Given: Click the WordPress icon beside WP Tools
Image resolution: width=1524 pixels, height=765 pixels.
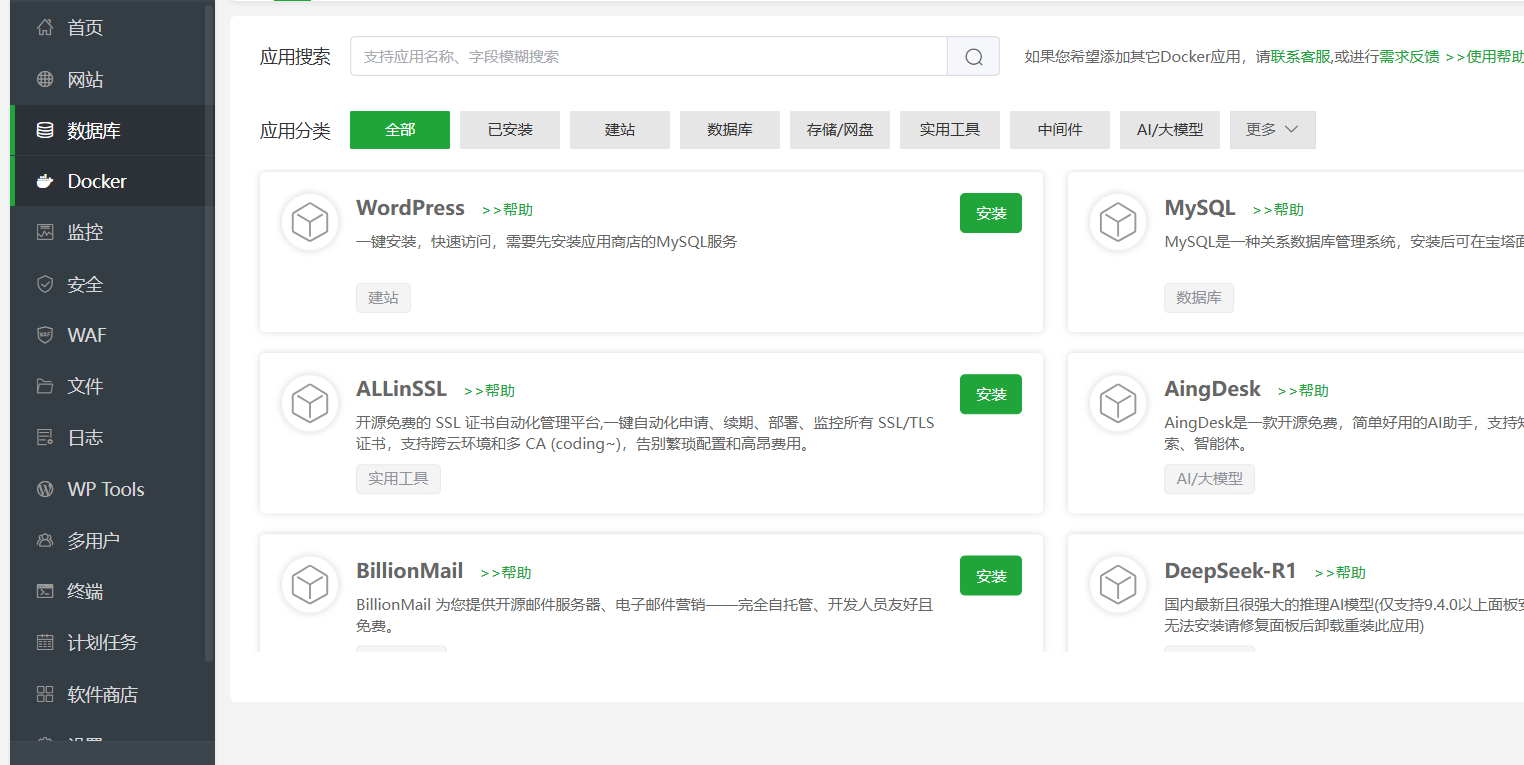Looking at the screenshot, I should click(x=45, y=489).
